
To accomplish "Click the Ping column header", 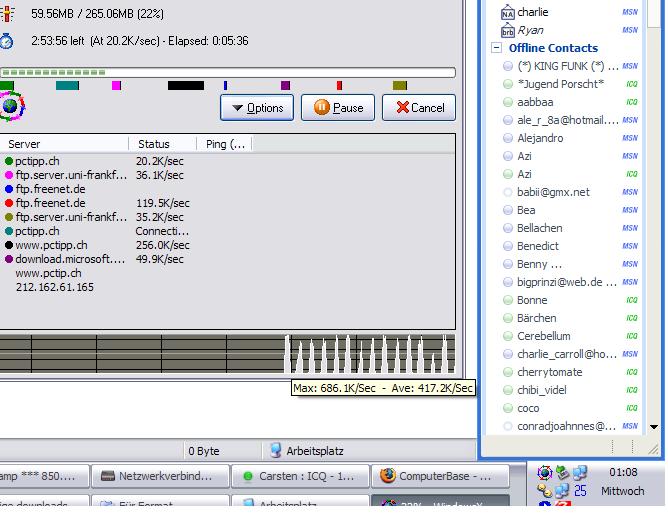I will [225, 144].
